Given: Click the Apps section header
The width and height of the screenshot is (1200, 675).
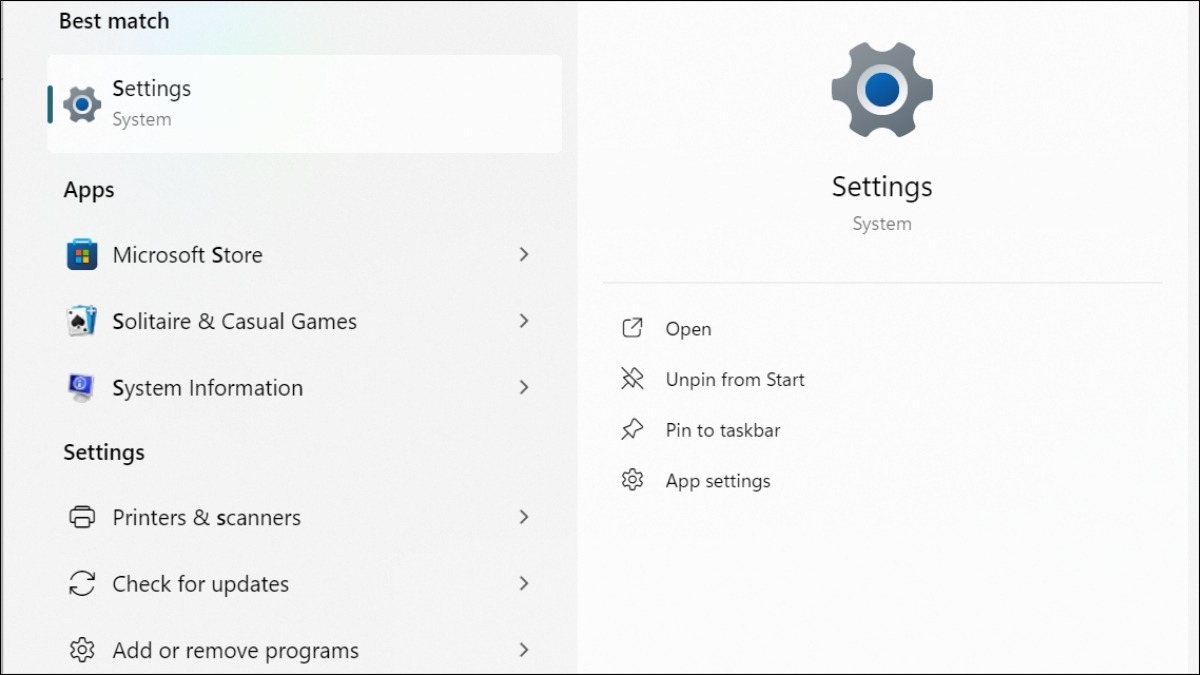Looking at the screenshot, I should (x=89, y=190).
